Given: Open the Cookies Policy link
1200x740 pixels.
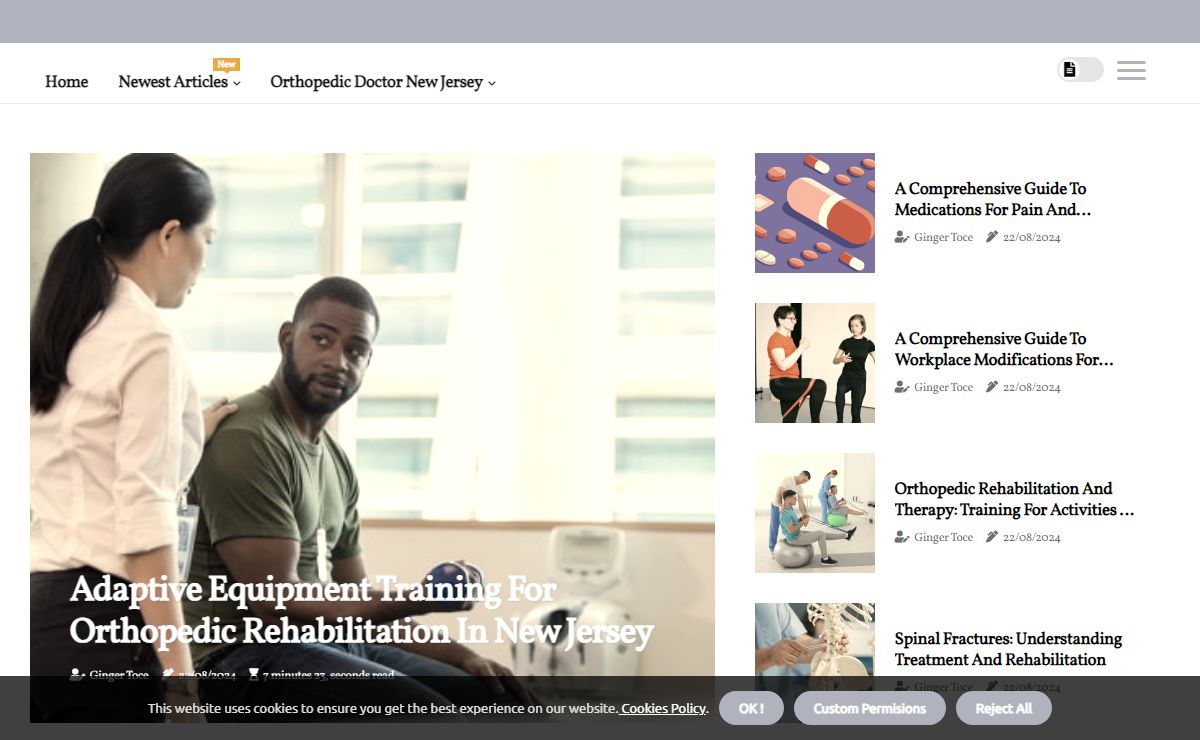Looking at the screenshot, I should (663, 708).
